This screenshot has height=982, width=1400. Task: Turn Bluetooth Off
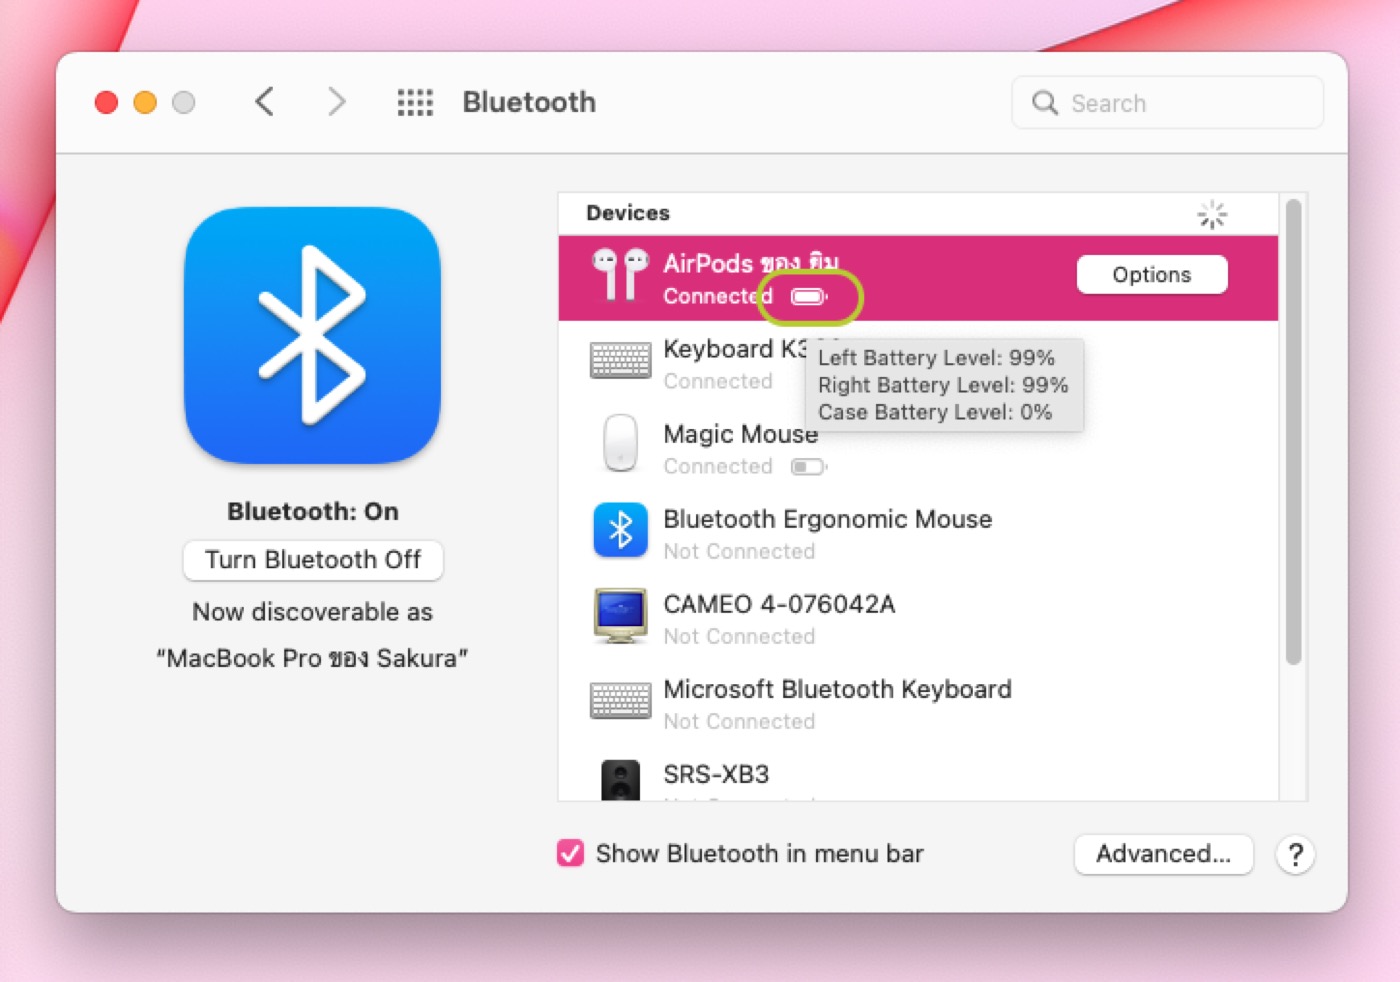(x=312, y=560)
